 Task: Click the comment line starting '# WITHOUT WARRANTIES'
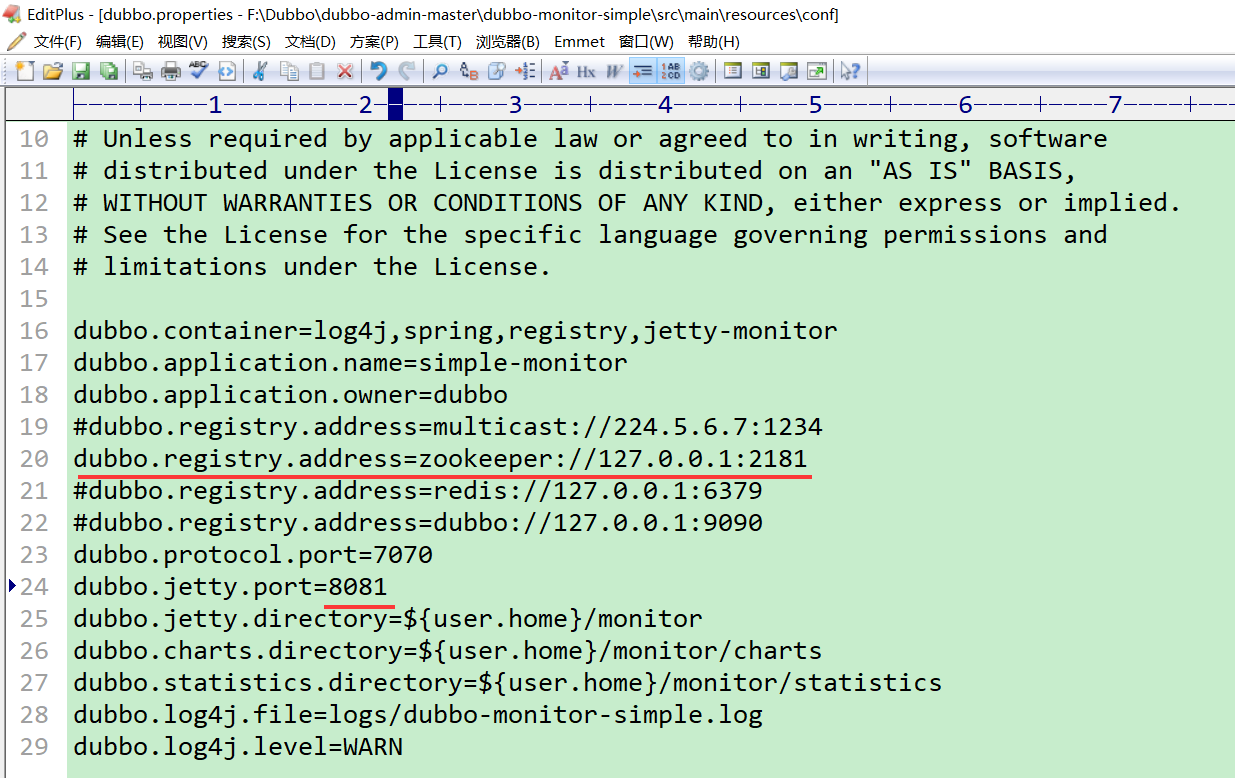(627, 203)
